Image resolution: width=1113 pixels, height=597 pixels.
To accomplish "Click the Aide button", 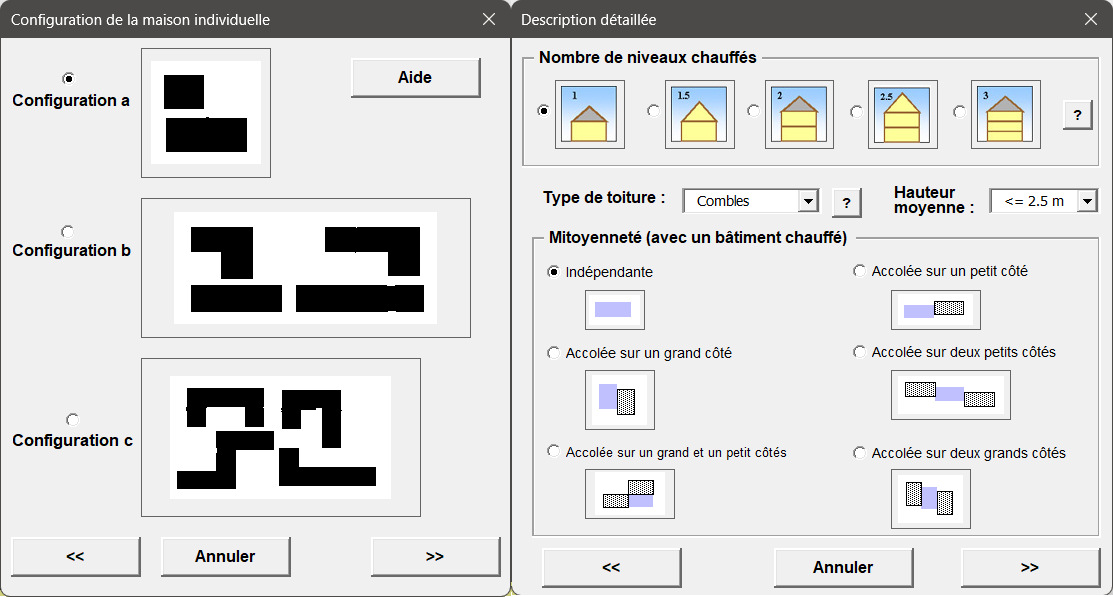I will 415,77.
